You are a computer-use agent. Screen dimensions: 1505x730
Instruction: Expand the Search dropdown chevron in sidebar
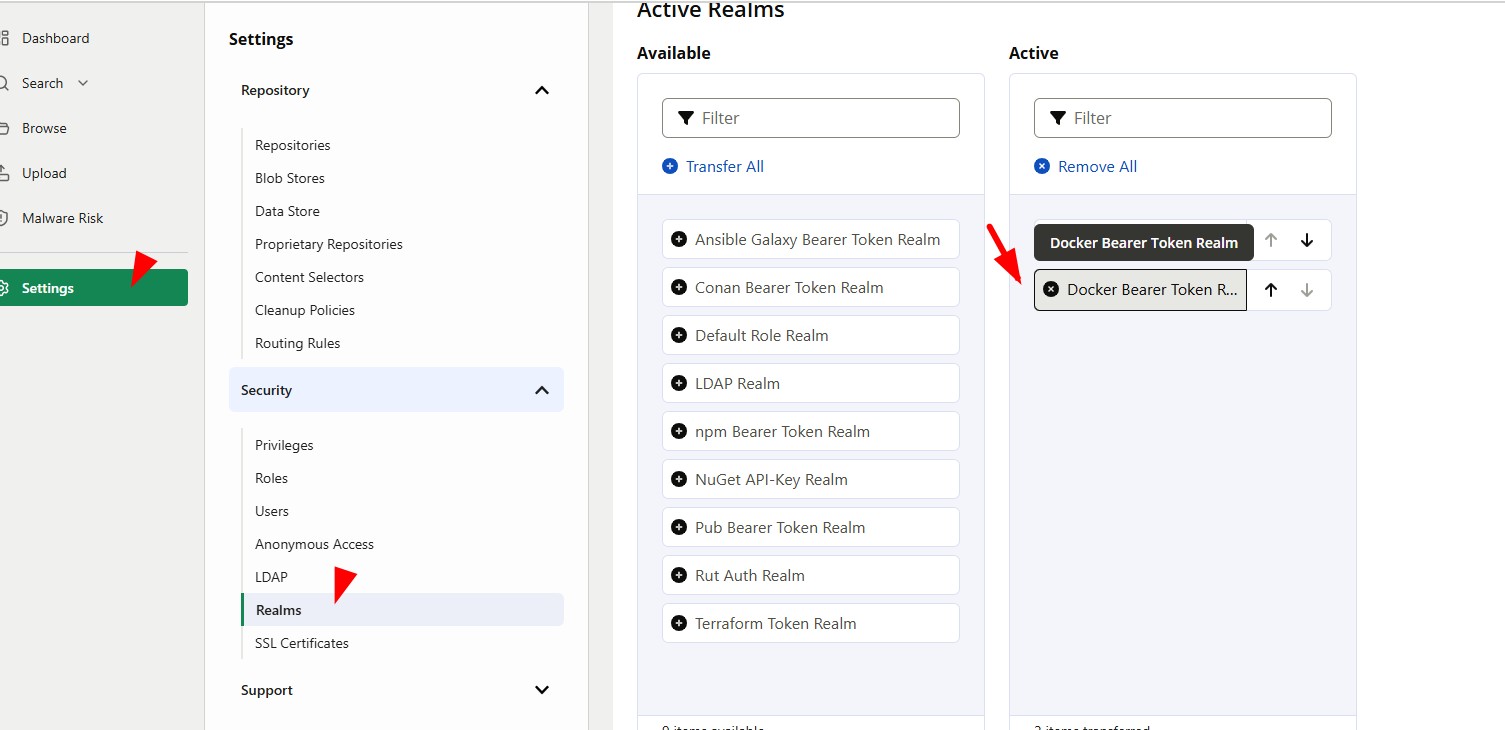click(83, 83)
